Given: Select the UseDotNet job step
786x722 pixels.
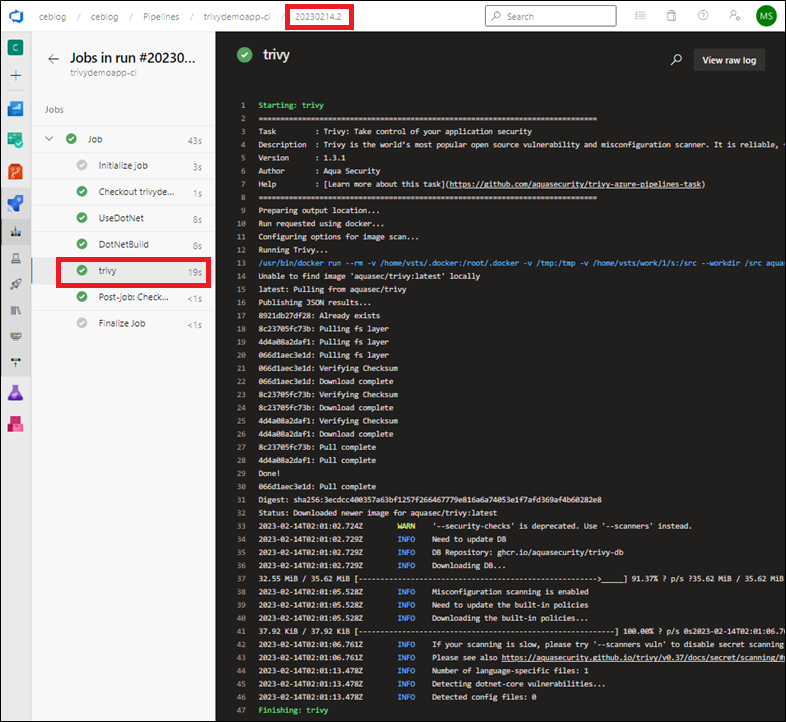Looking at the screenshot, I should (122, 218).
